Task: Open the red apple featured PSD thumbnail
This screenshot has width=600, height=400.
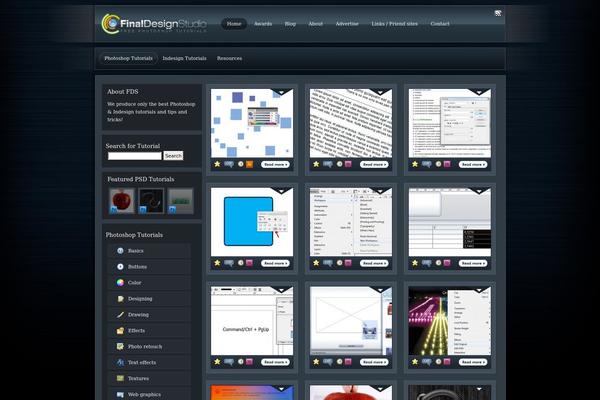Action: tap(122, 201)
